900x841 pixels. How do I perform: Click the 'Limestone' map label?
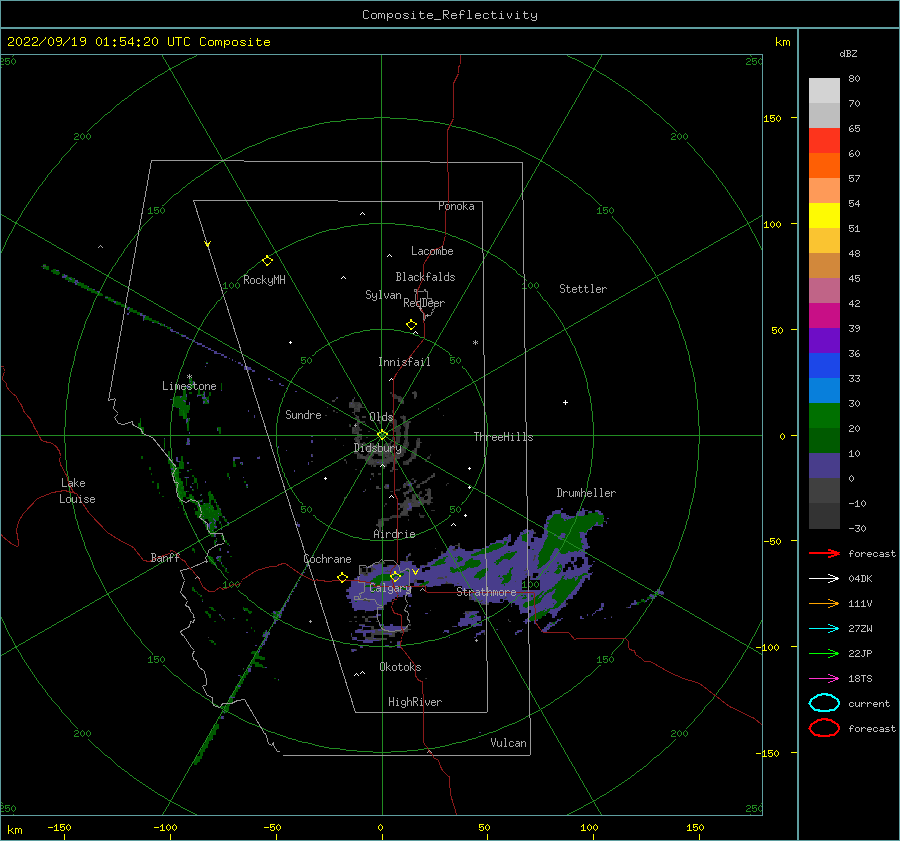189,386
